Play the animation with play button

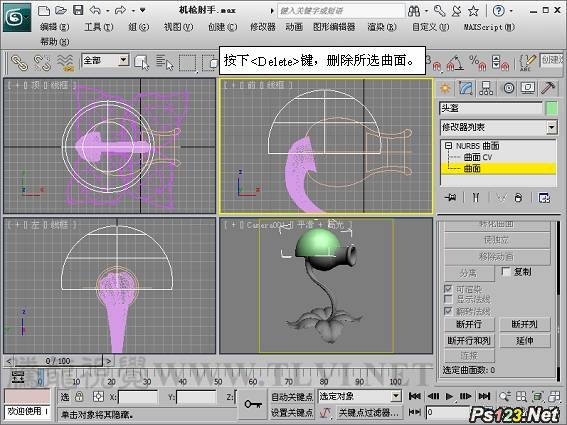pyautogui.click(x=449, y=396)
